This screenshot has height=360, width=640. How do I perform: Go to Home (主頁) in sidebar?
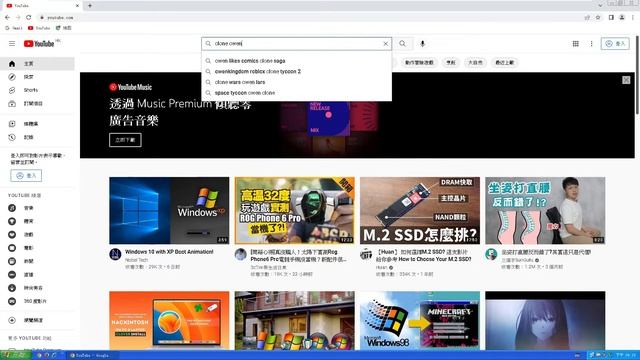pyautogui.click(x=37, y=64)
